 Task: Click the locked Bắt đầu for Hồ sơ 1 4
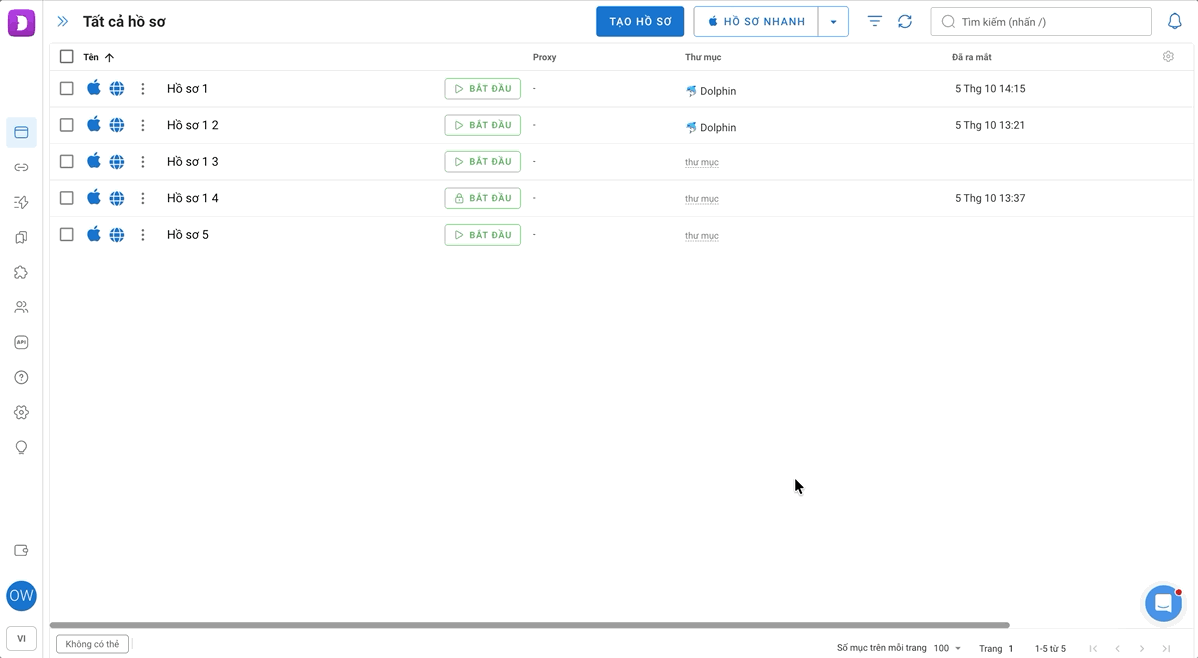pyautogui.click(x=483, y=198)
